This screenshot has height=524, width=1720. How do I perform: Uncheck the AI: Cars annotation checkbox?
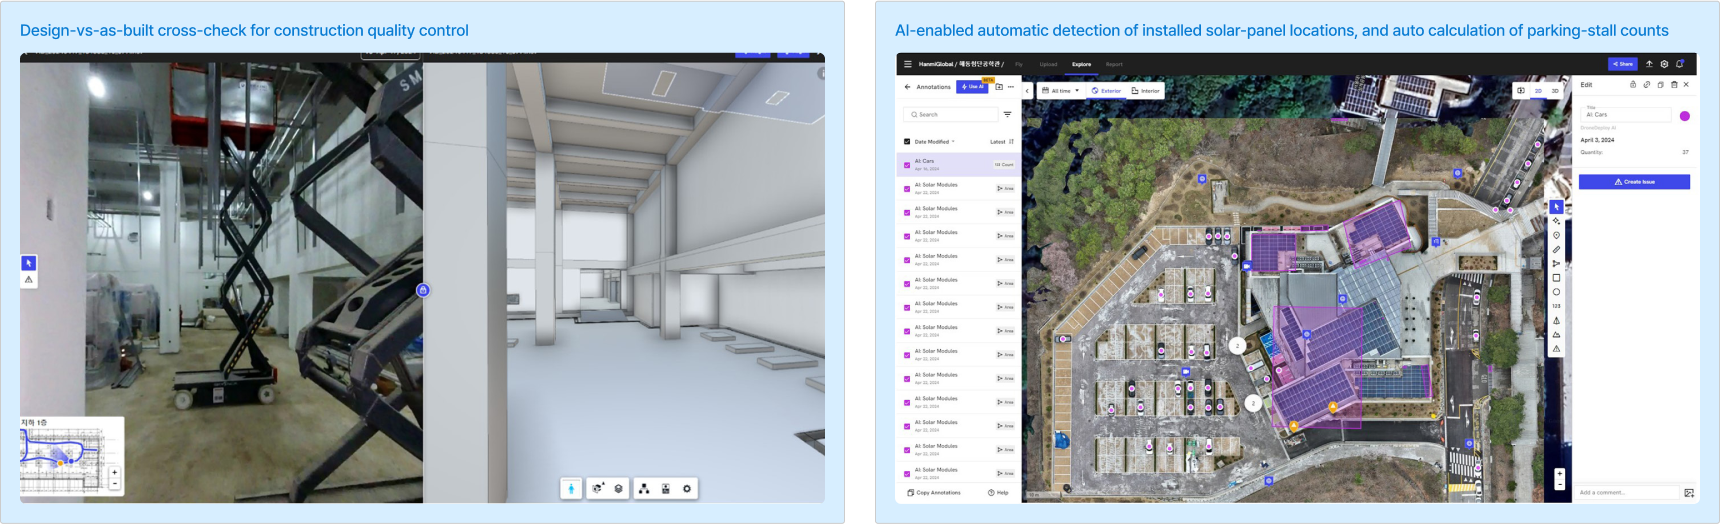(907, 165)
